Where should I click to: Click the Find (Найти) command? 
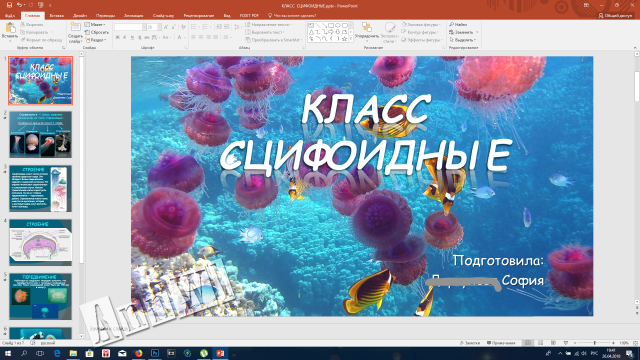(458, 24)
